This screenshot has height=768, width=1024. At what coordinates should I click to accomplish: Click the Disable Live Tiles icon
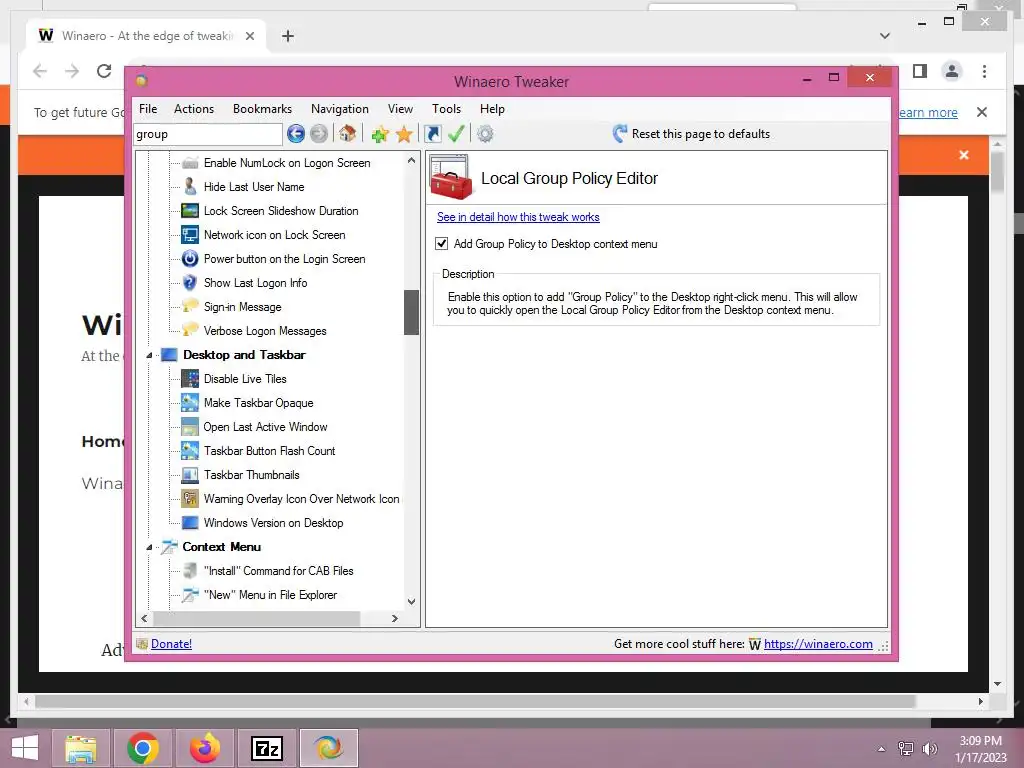click(x=190, y=379)
